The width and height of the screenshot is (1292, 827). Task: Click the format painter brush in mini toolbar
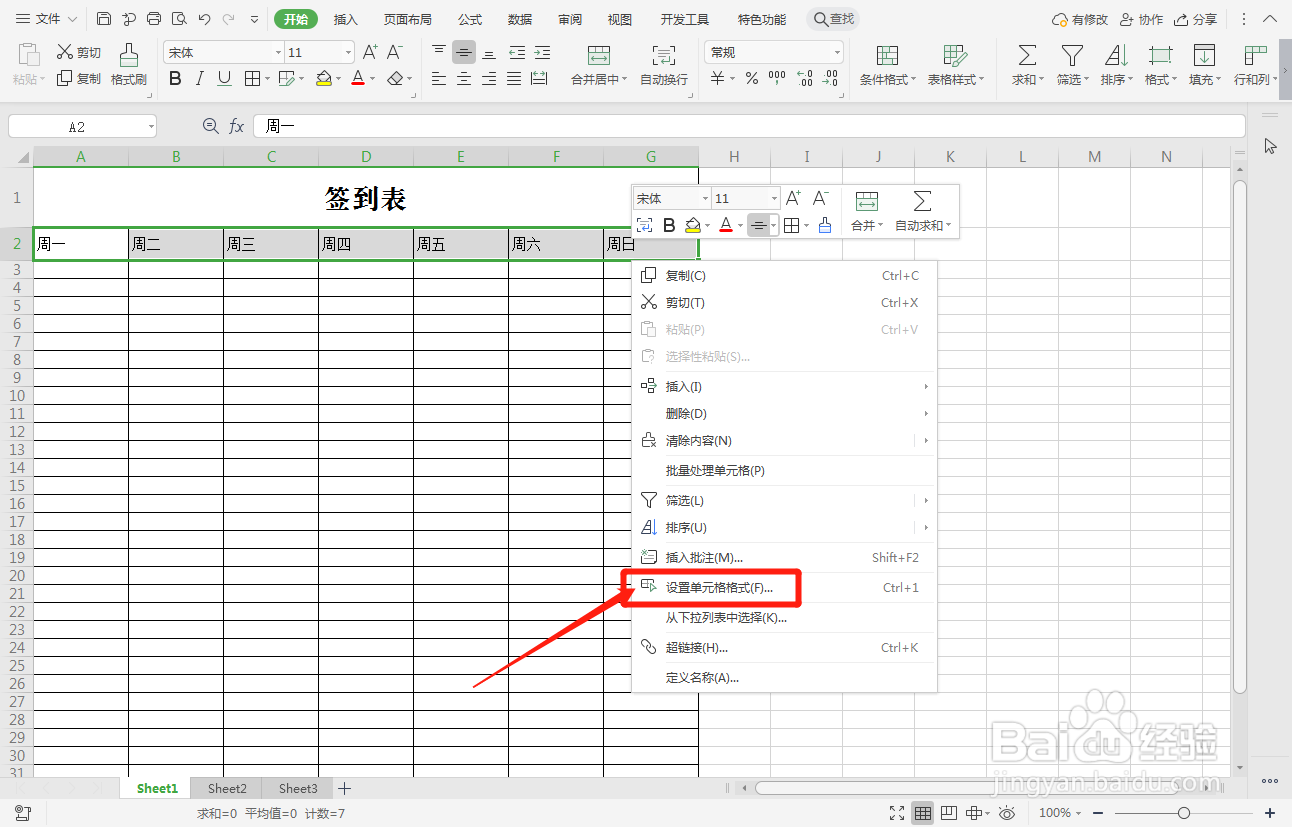click(x=825, y=226)
